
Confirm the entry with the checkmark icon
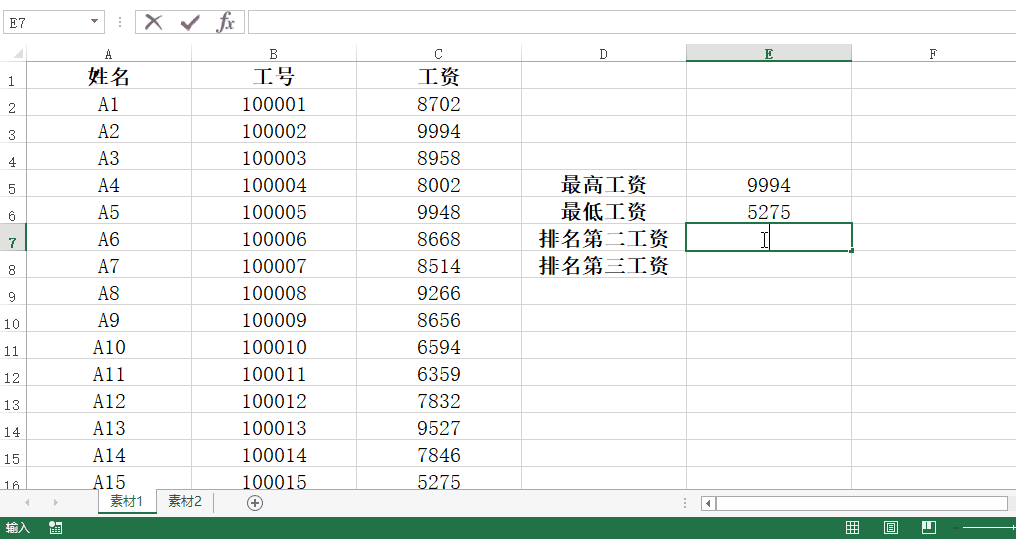(x=190, y=22)
